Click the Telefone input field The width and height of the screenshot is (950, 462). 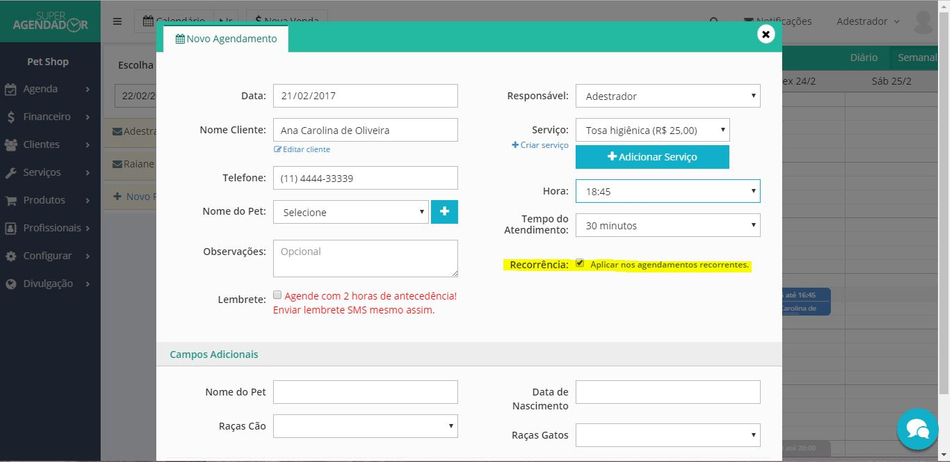pyautogui.click(x=365, y=178)
